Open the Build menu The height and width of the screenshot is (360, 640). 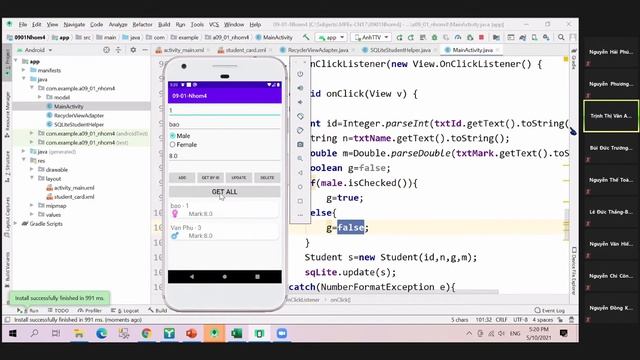point(164,24)
